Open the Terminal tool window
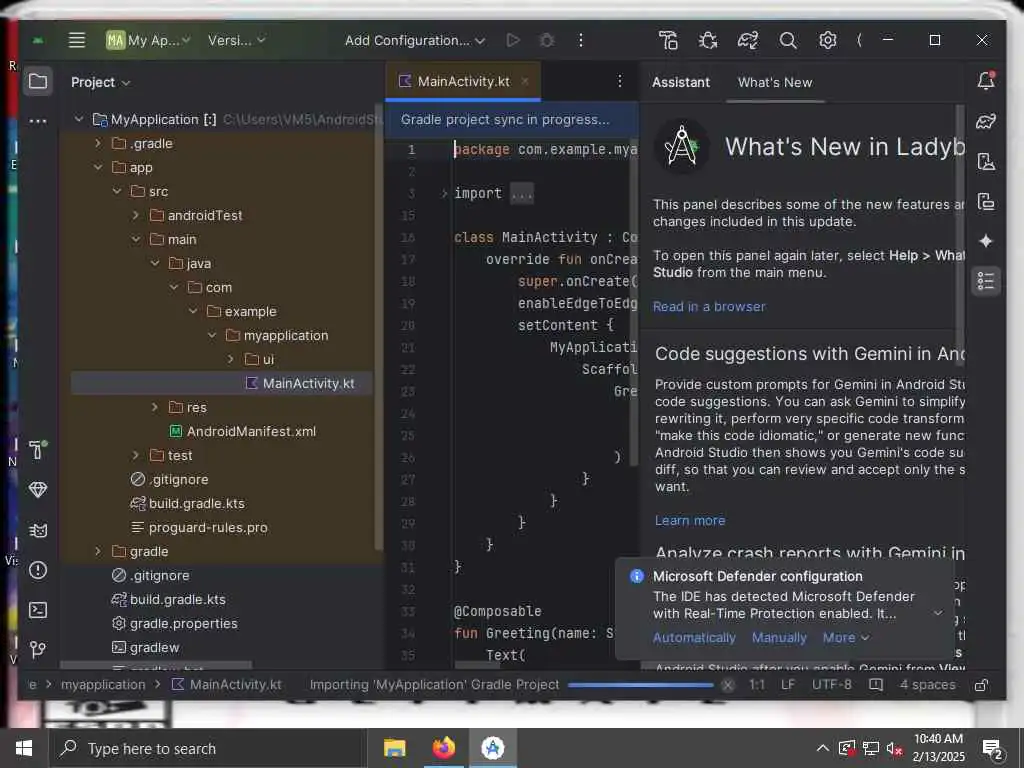 click(x=38, y=610)
